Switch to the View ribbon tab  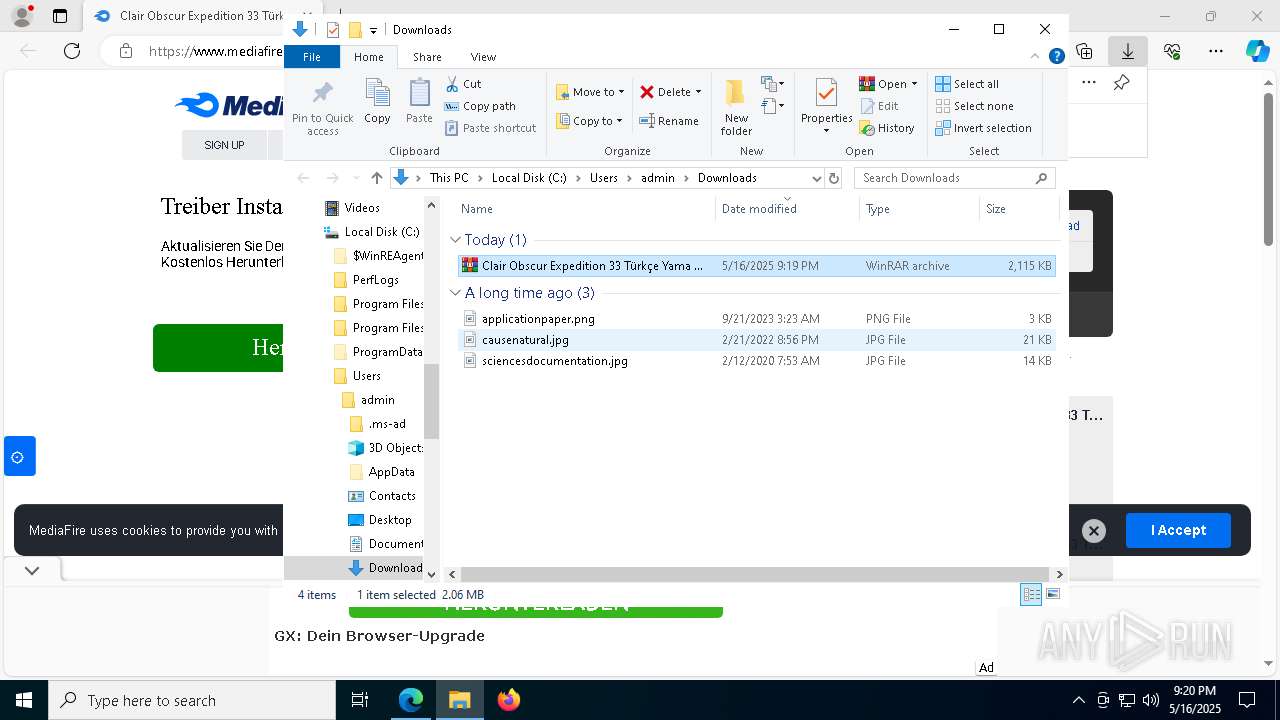pyautogui.click(x=483, y=57)
